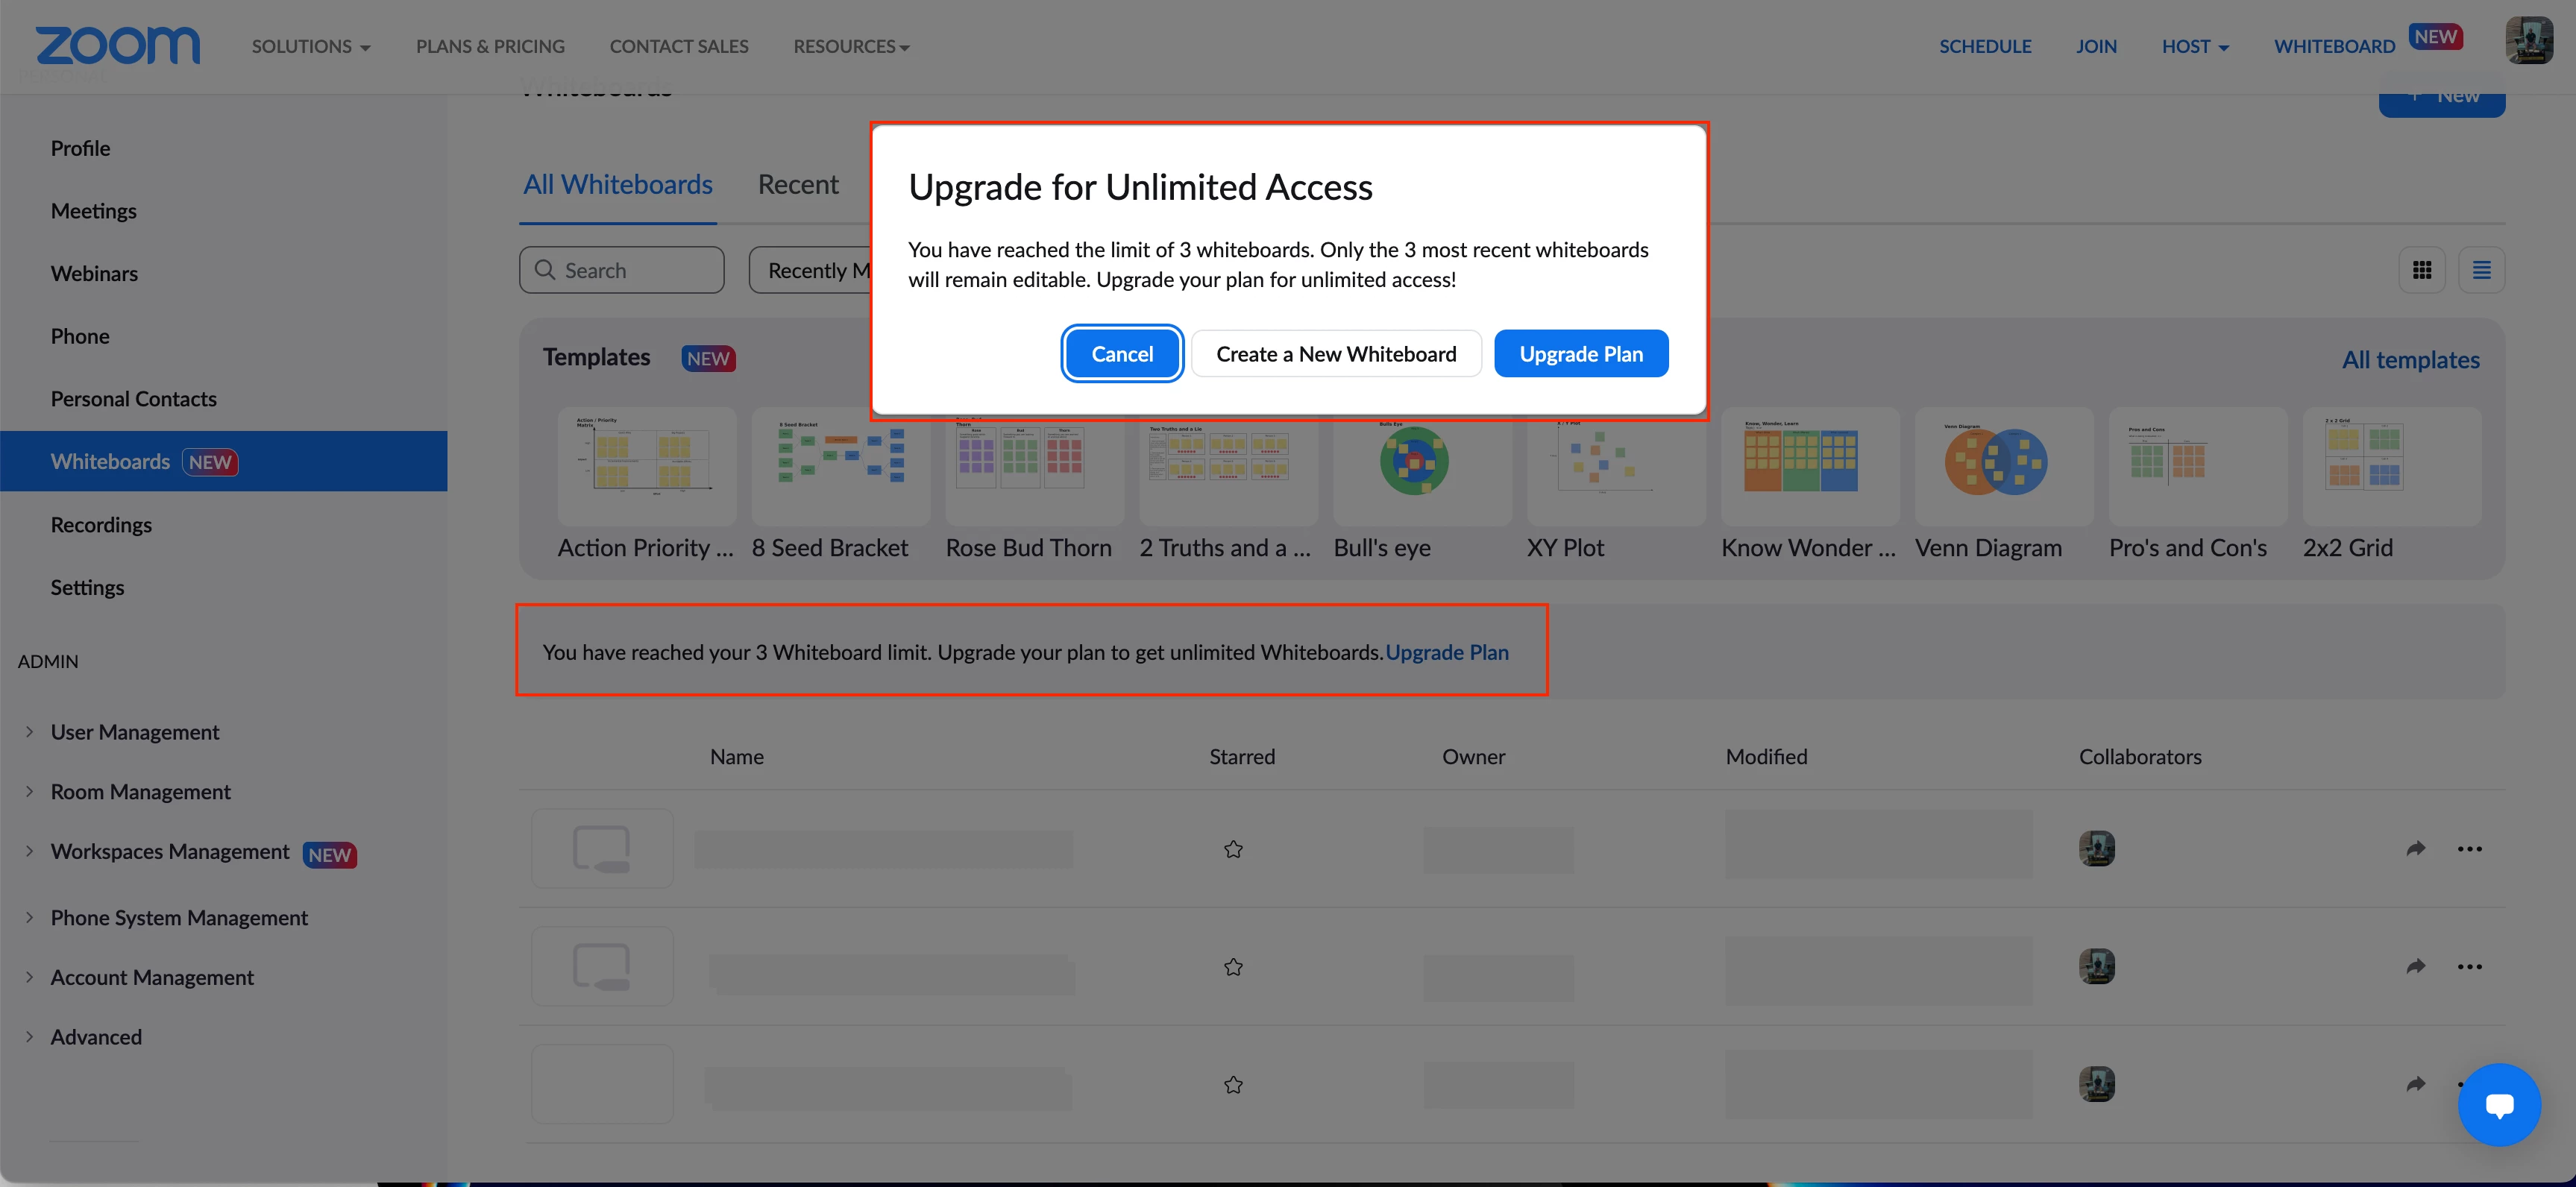Star the first whiteboard
The height and width of the screenshot is (1187, 2576).
click(1233, 849)
